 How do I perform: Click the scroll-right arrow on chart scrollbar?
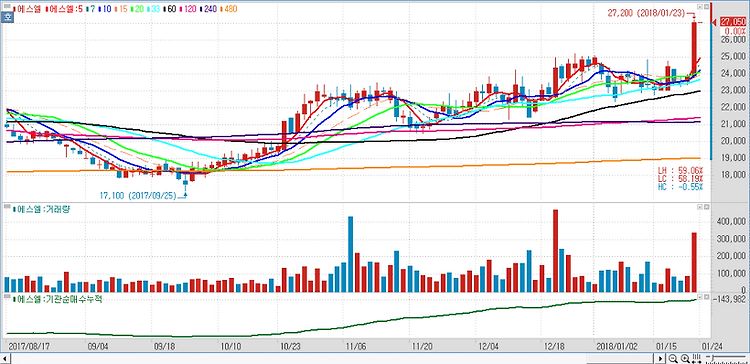point(661,358)
